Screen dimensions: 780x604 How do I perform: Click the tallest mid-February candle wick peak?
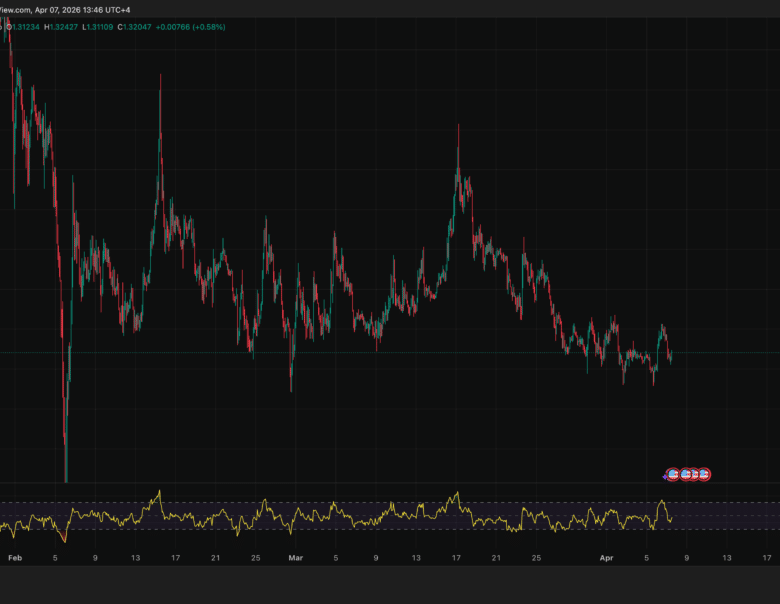(x=159, y=76)
